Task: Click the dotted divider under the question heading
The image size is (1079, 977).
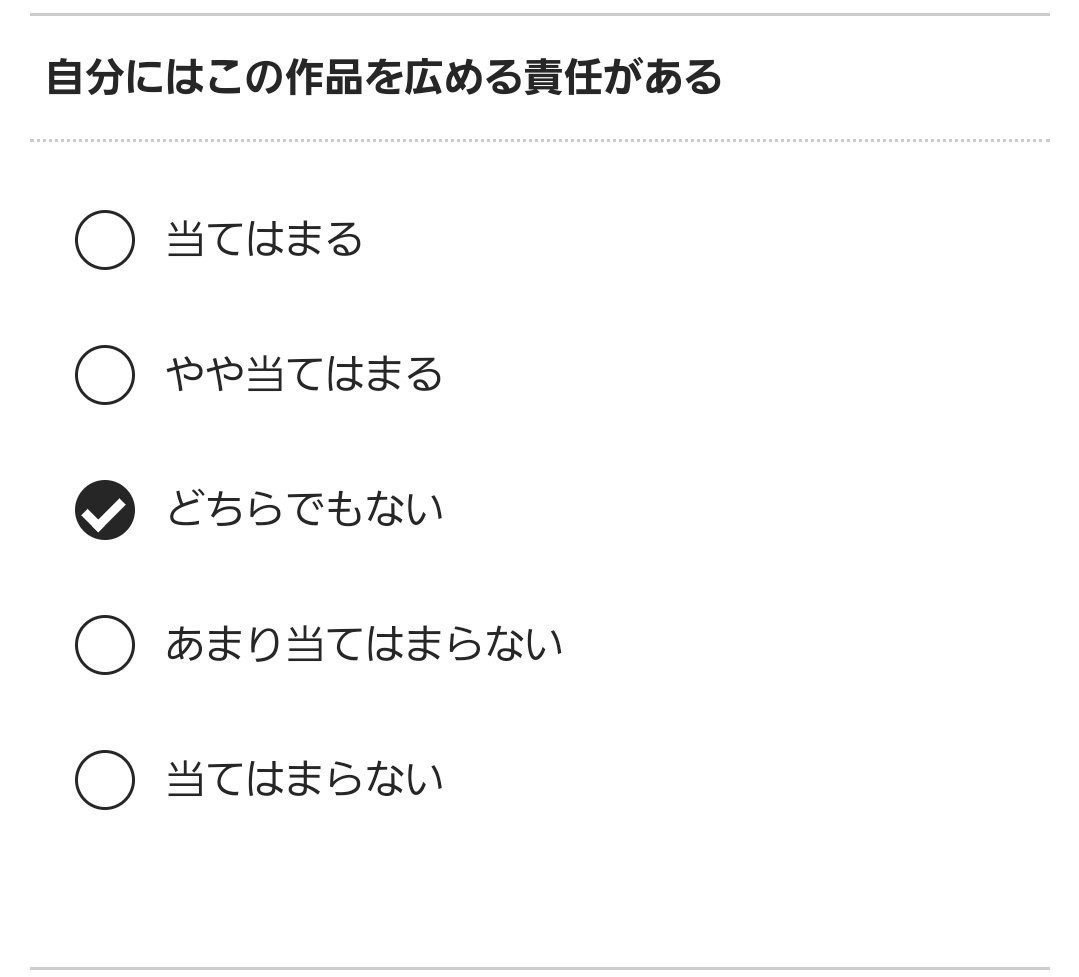Action: (x=540, y=141)
